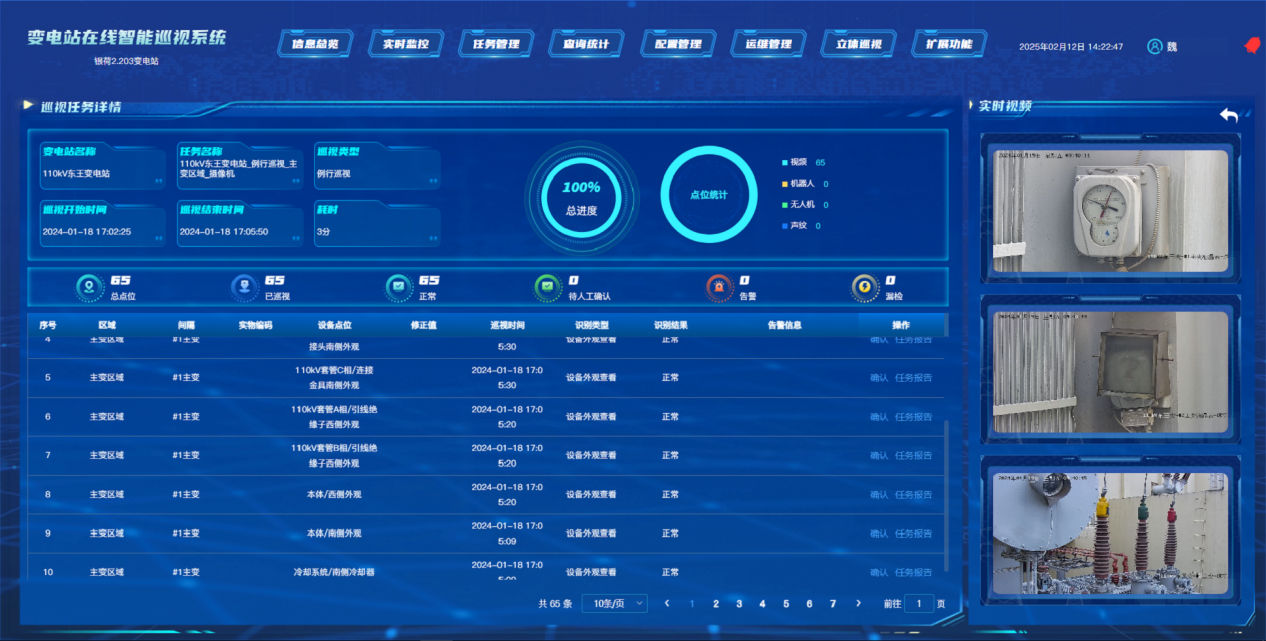The image size is (1266, 641).
Task: Open the 任务管理 menu
Action: tap(495, 44)
